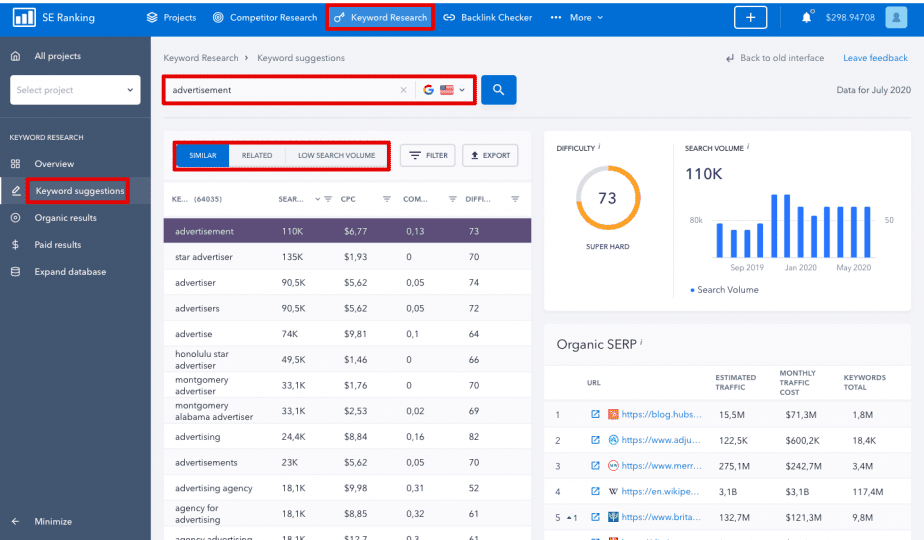Select the advertise keyword row
This screenshot has width=924, height=540.
point(347,334)
